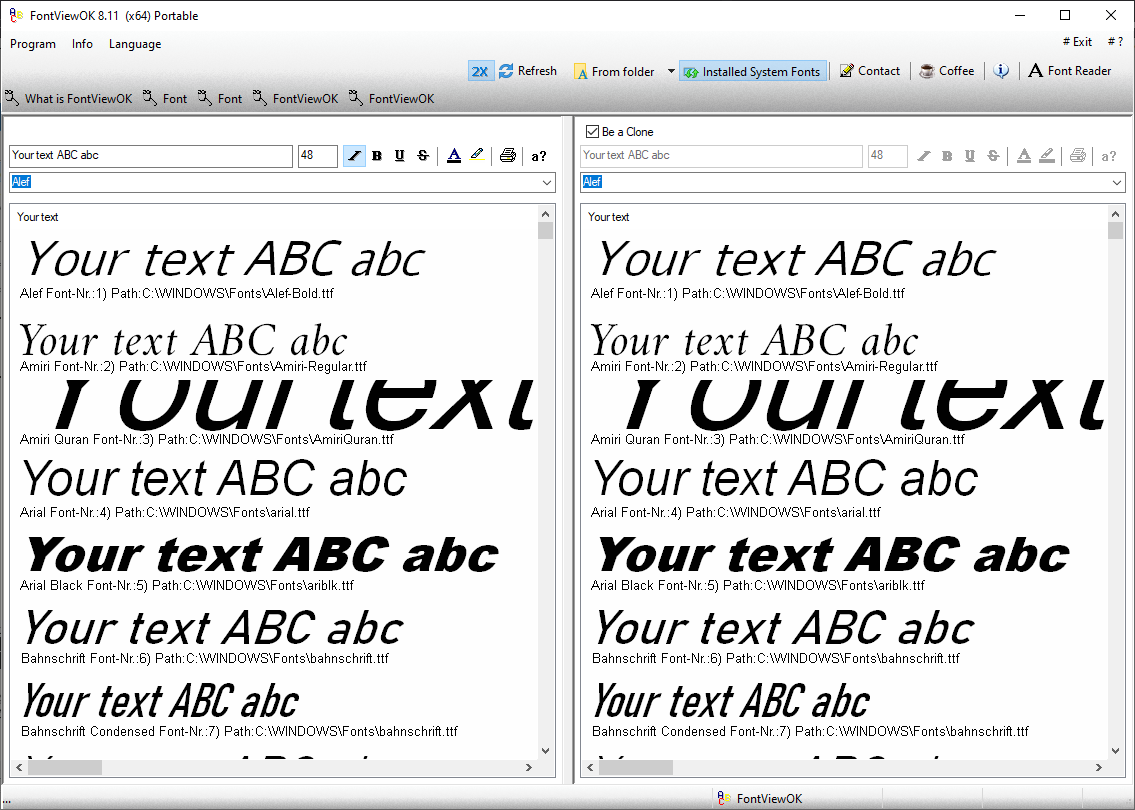1135x810 pixels.
Task: Select Installed System Fonts
Action: (753, 72)
